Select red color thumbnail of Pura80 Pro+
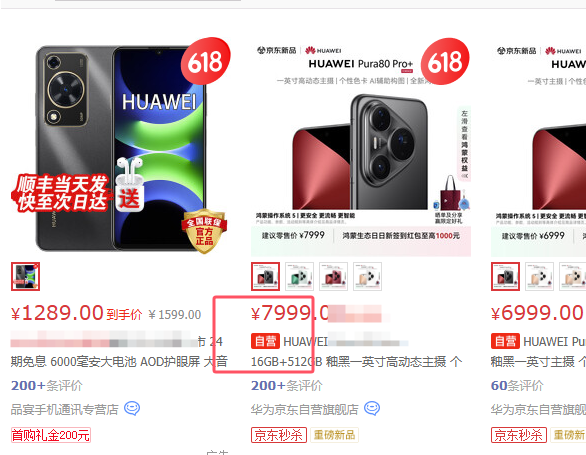 333,277
